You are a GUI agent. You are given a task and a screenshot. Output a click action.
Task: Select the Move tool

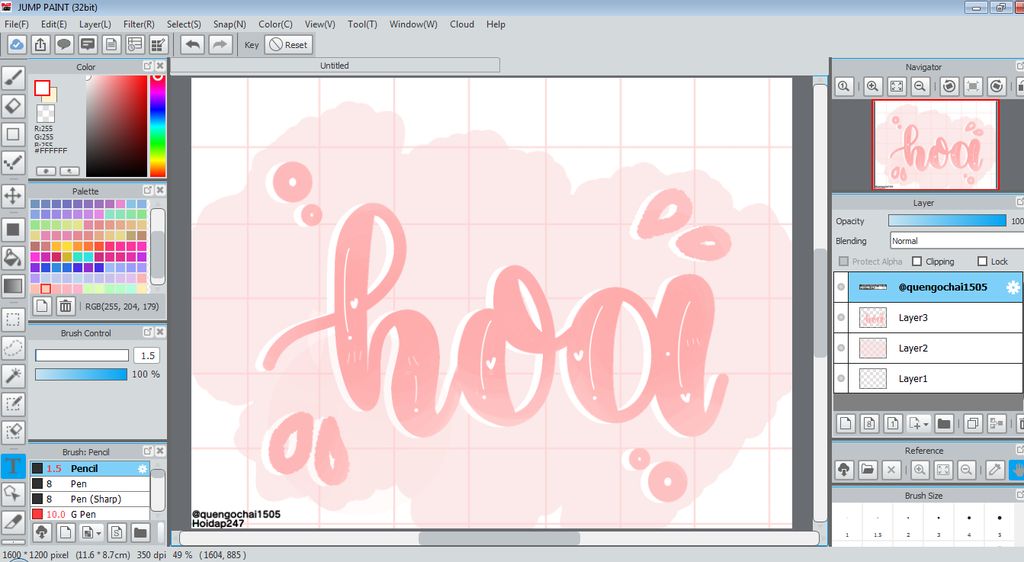coord(13,195)
